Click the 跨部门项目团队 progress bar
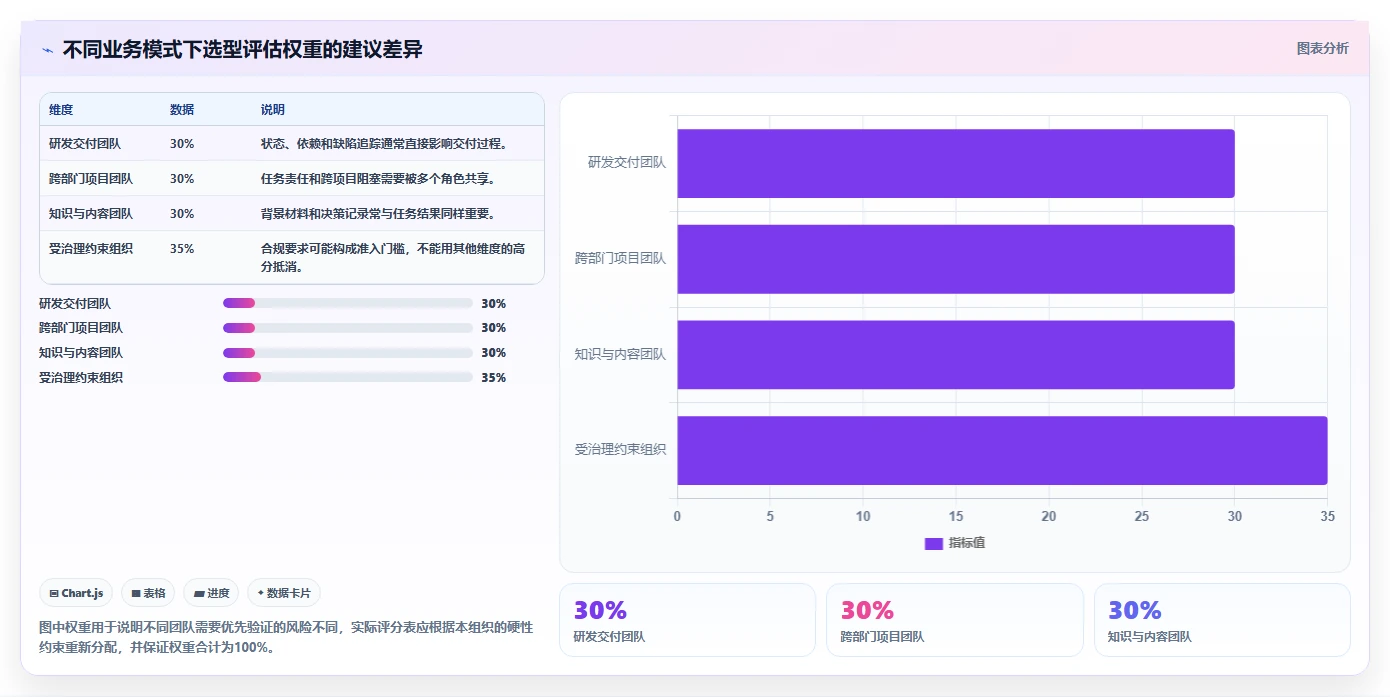The image size is (1390, 697). tap(348, 328)
